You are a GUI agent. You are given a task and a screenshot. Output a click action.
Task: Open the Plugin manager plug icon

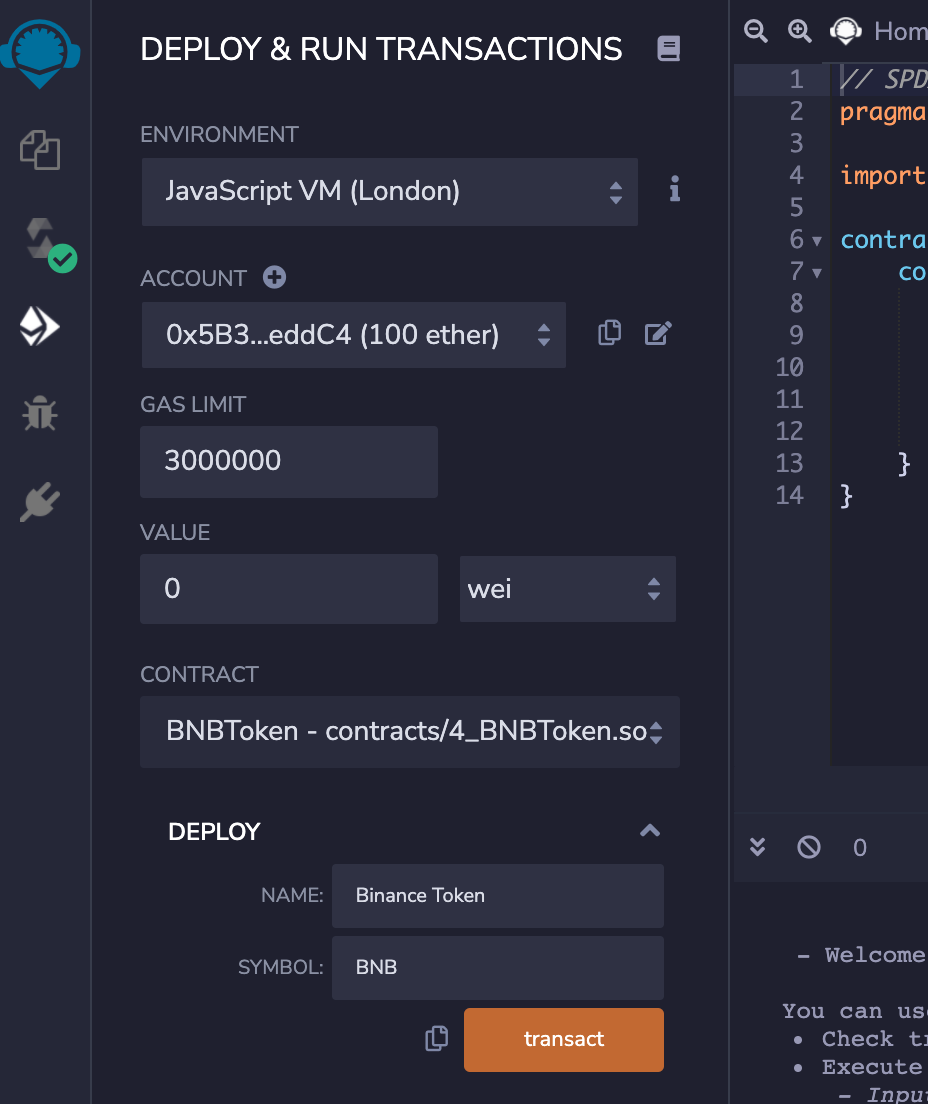(40, 501)
